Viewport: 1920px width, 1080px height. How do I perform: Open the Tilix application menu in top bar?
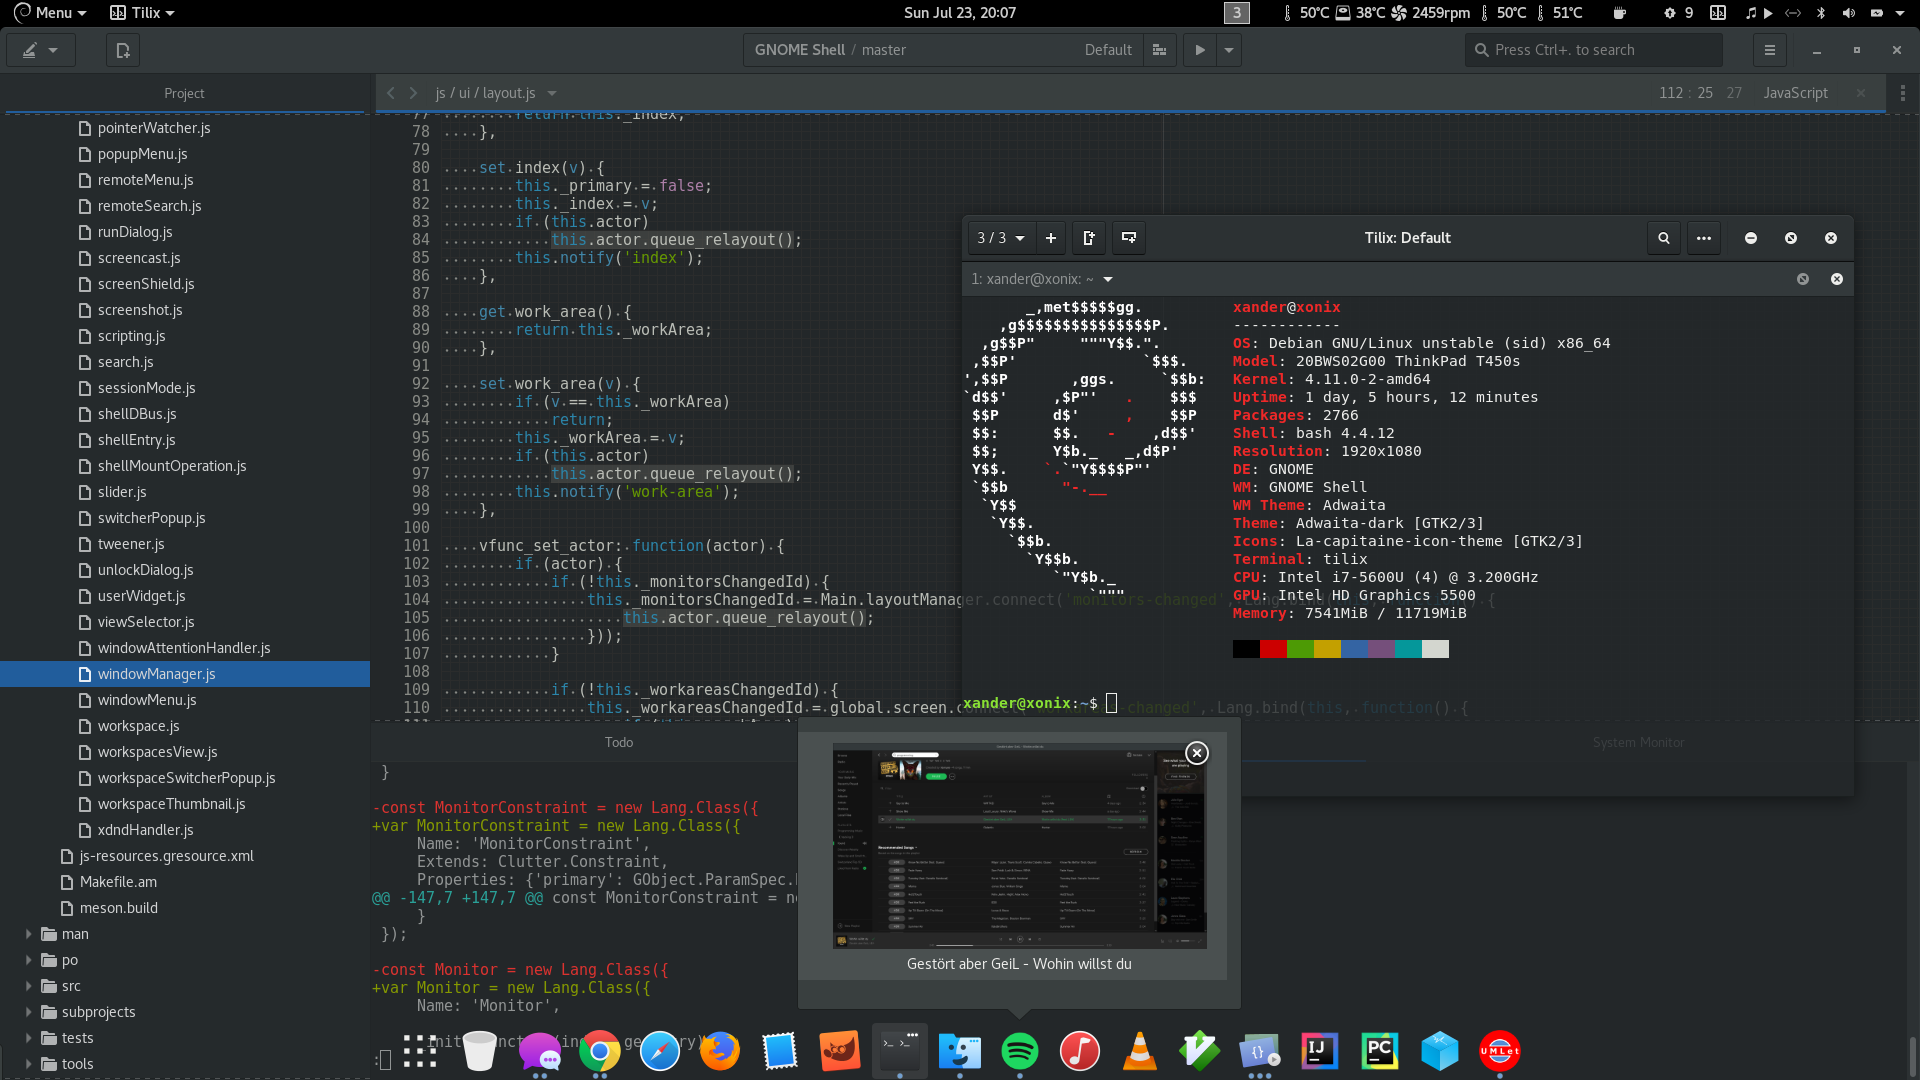[142, 13]
